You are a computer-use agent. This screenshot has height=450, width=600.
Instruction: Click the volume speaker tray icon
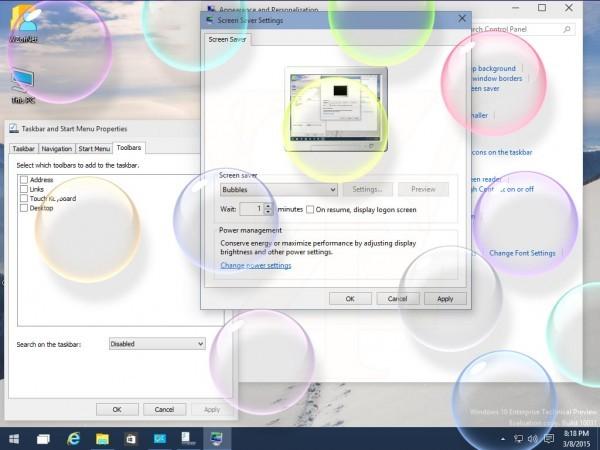[x=533, y=439]
